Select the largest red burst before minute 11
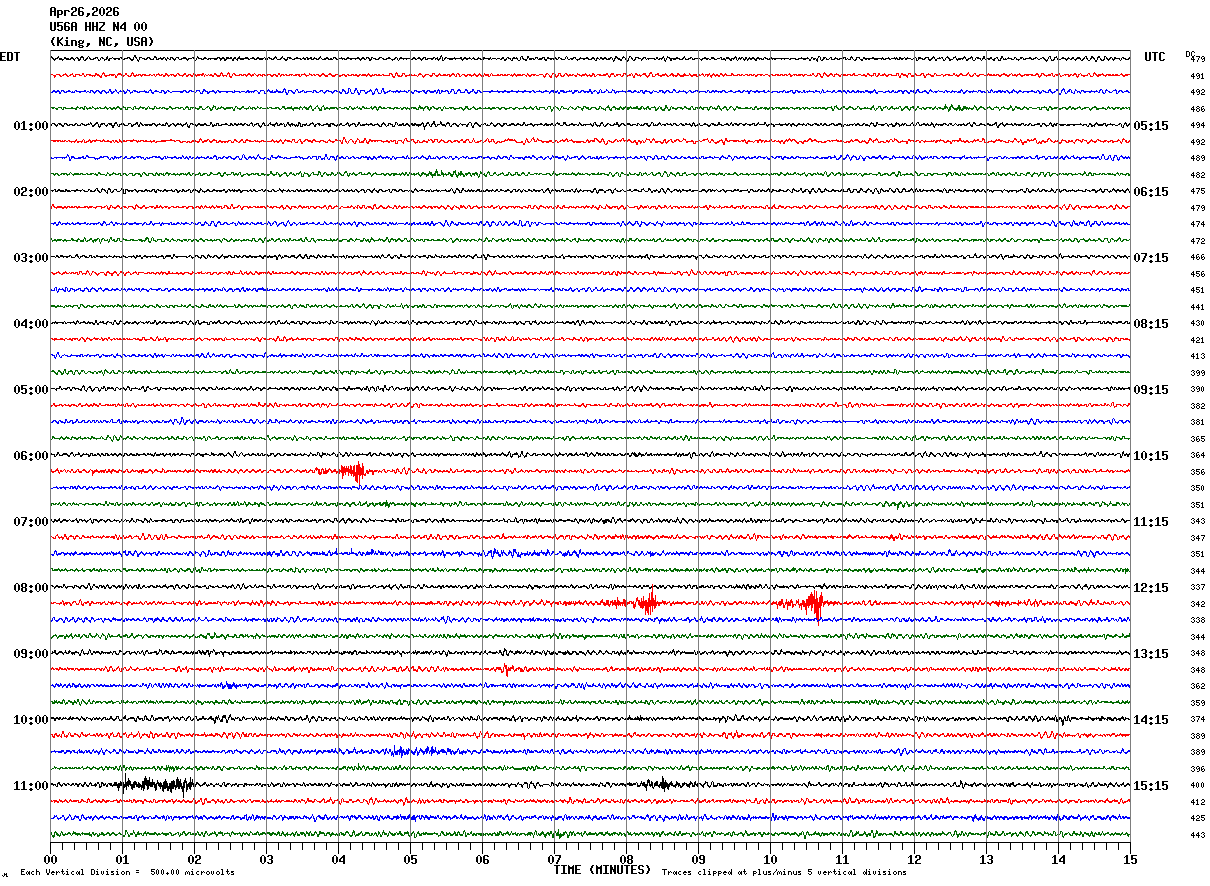Viewport: 1210px width, 886px height. [x=814, y=603]
